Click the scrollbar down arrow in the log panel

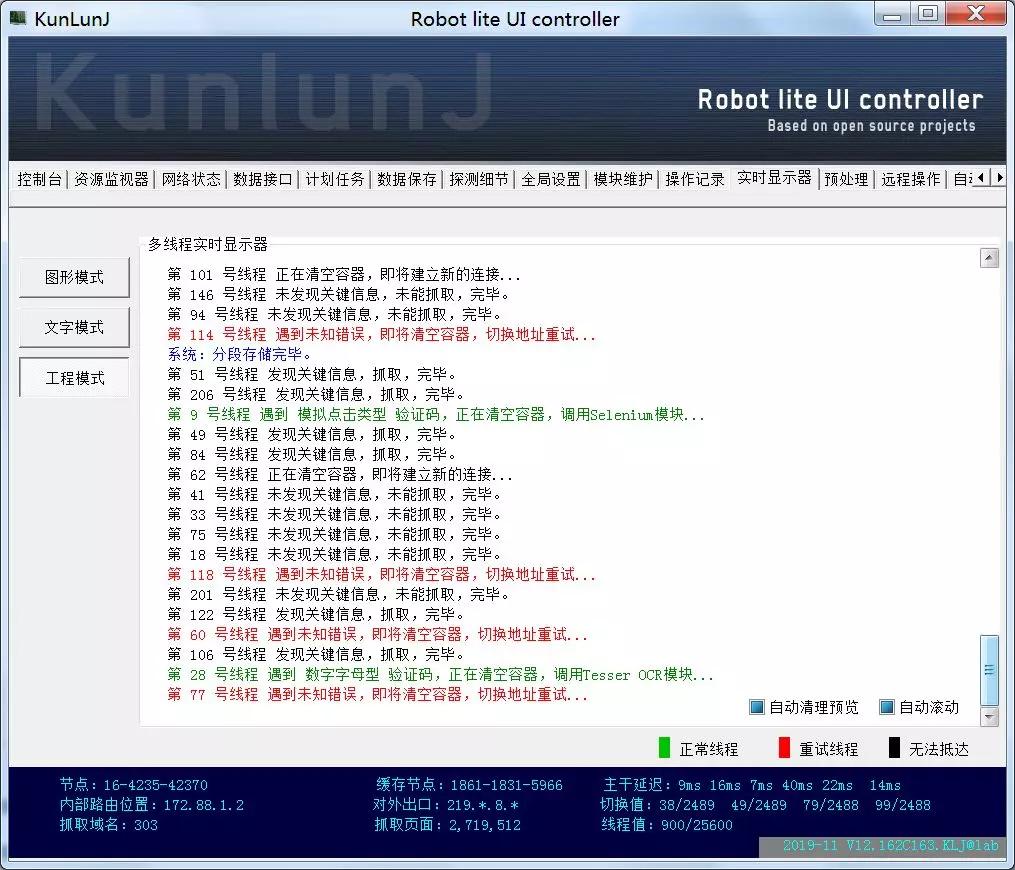[x=990, y=716]
